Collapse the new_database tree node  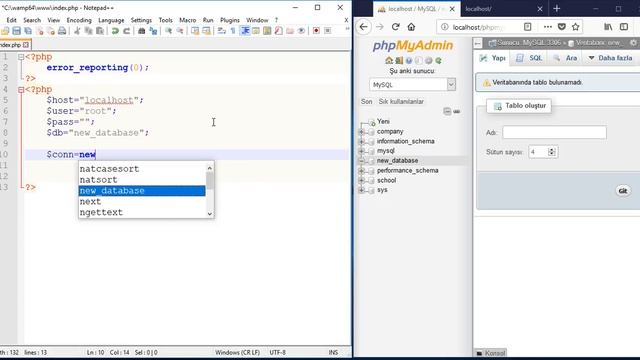tap(361, 161)
